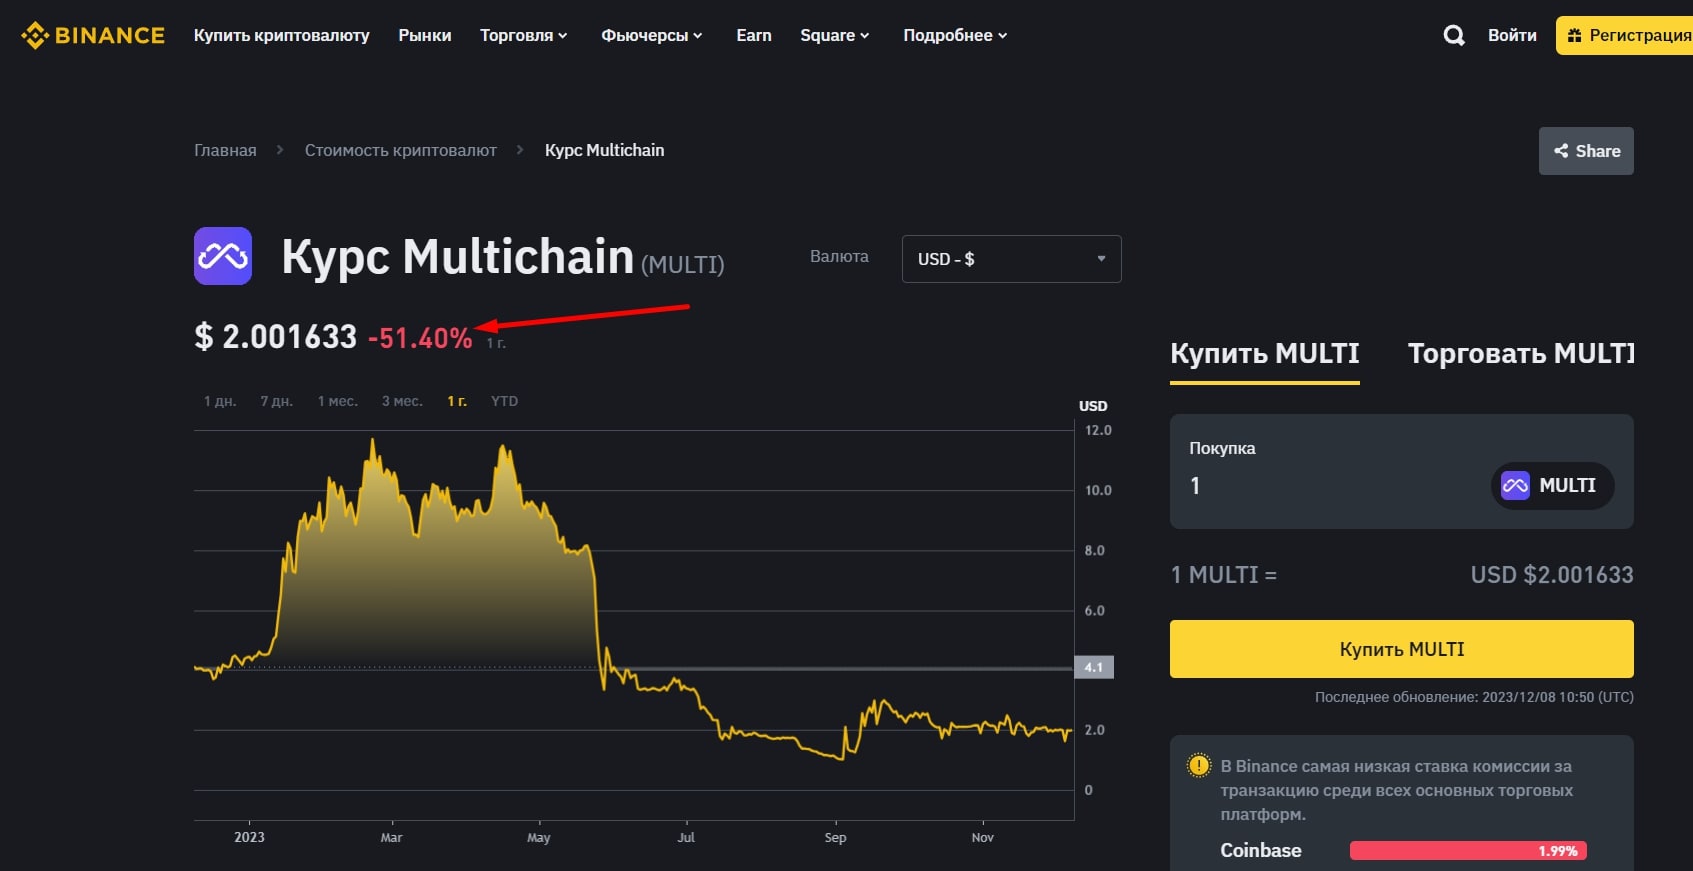Click the Валюта label

coord(839,256)
